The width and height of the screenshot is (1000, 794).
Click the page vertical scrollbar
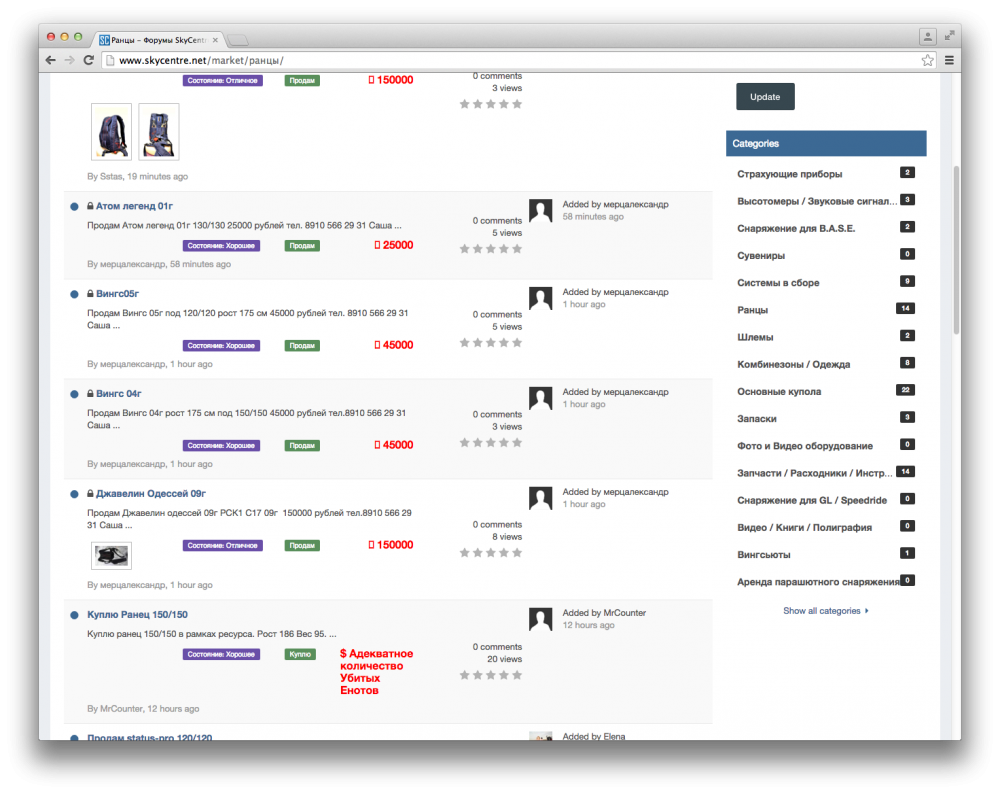[x=956, y=249]
